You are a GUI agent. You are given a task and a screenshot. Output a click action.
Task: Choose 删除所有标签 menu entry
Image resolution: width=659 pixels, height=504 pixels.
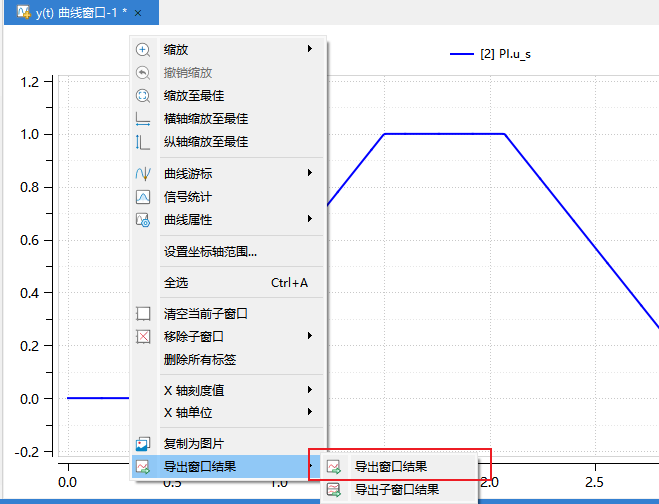pyautogui.click(x=229, y=359)
